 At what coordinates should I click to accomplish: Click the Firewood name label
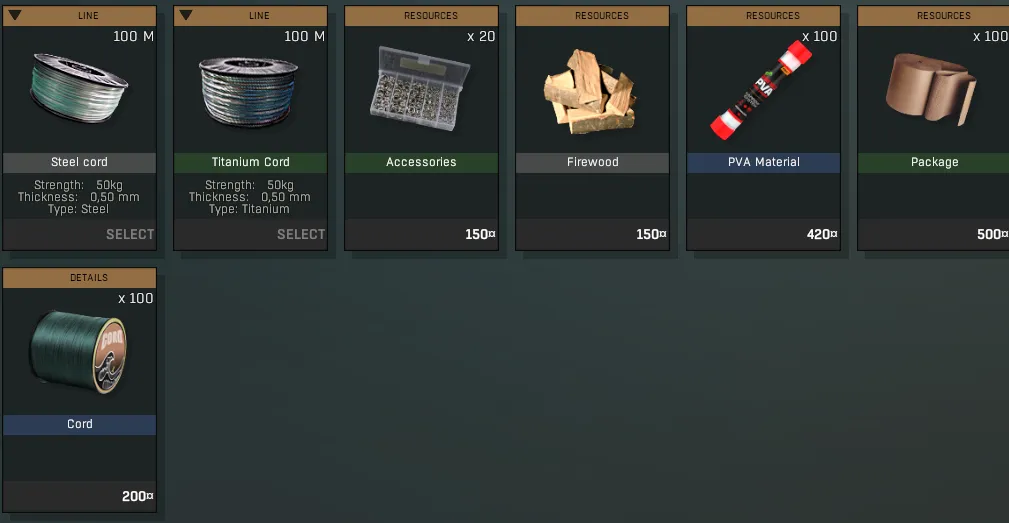tap(593, 162)
